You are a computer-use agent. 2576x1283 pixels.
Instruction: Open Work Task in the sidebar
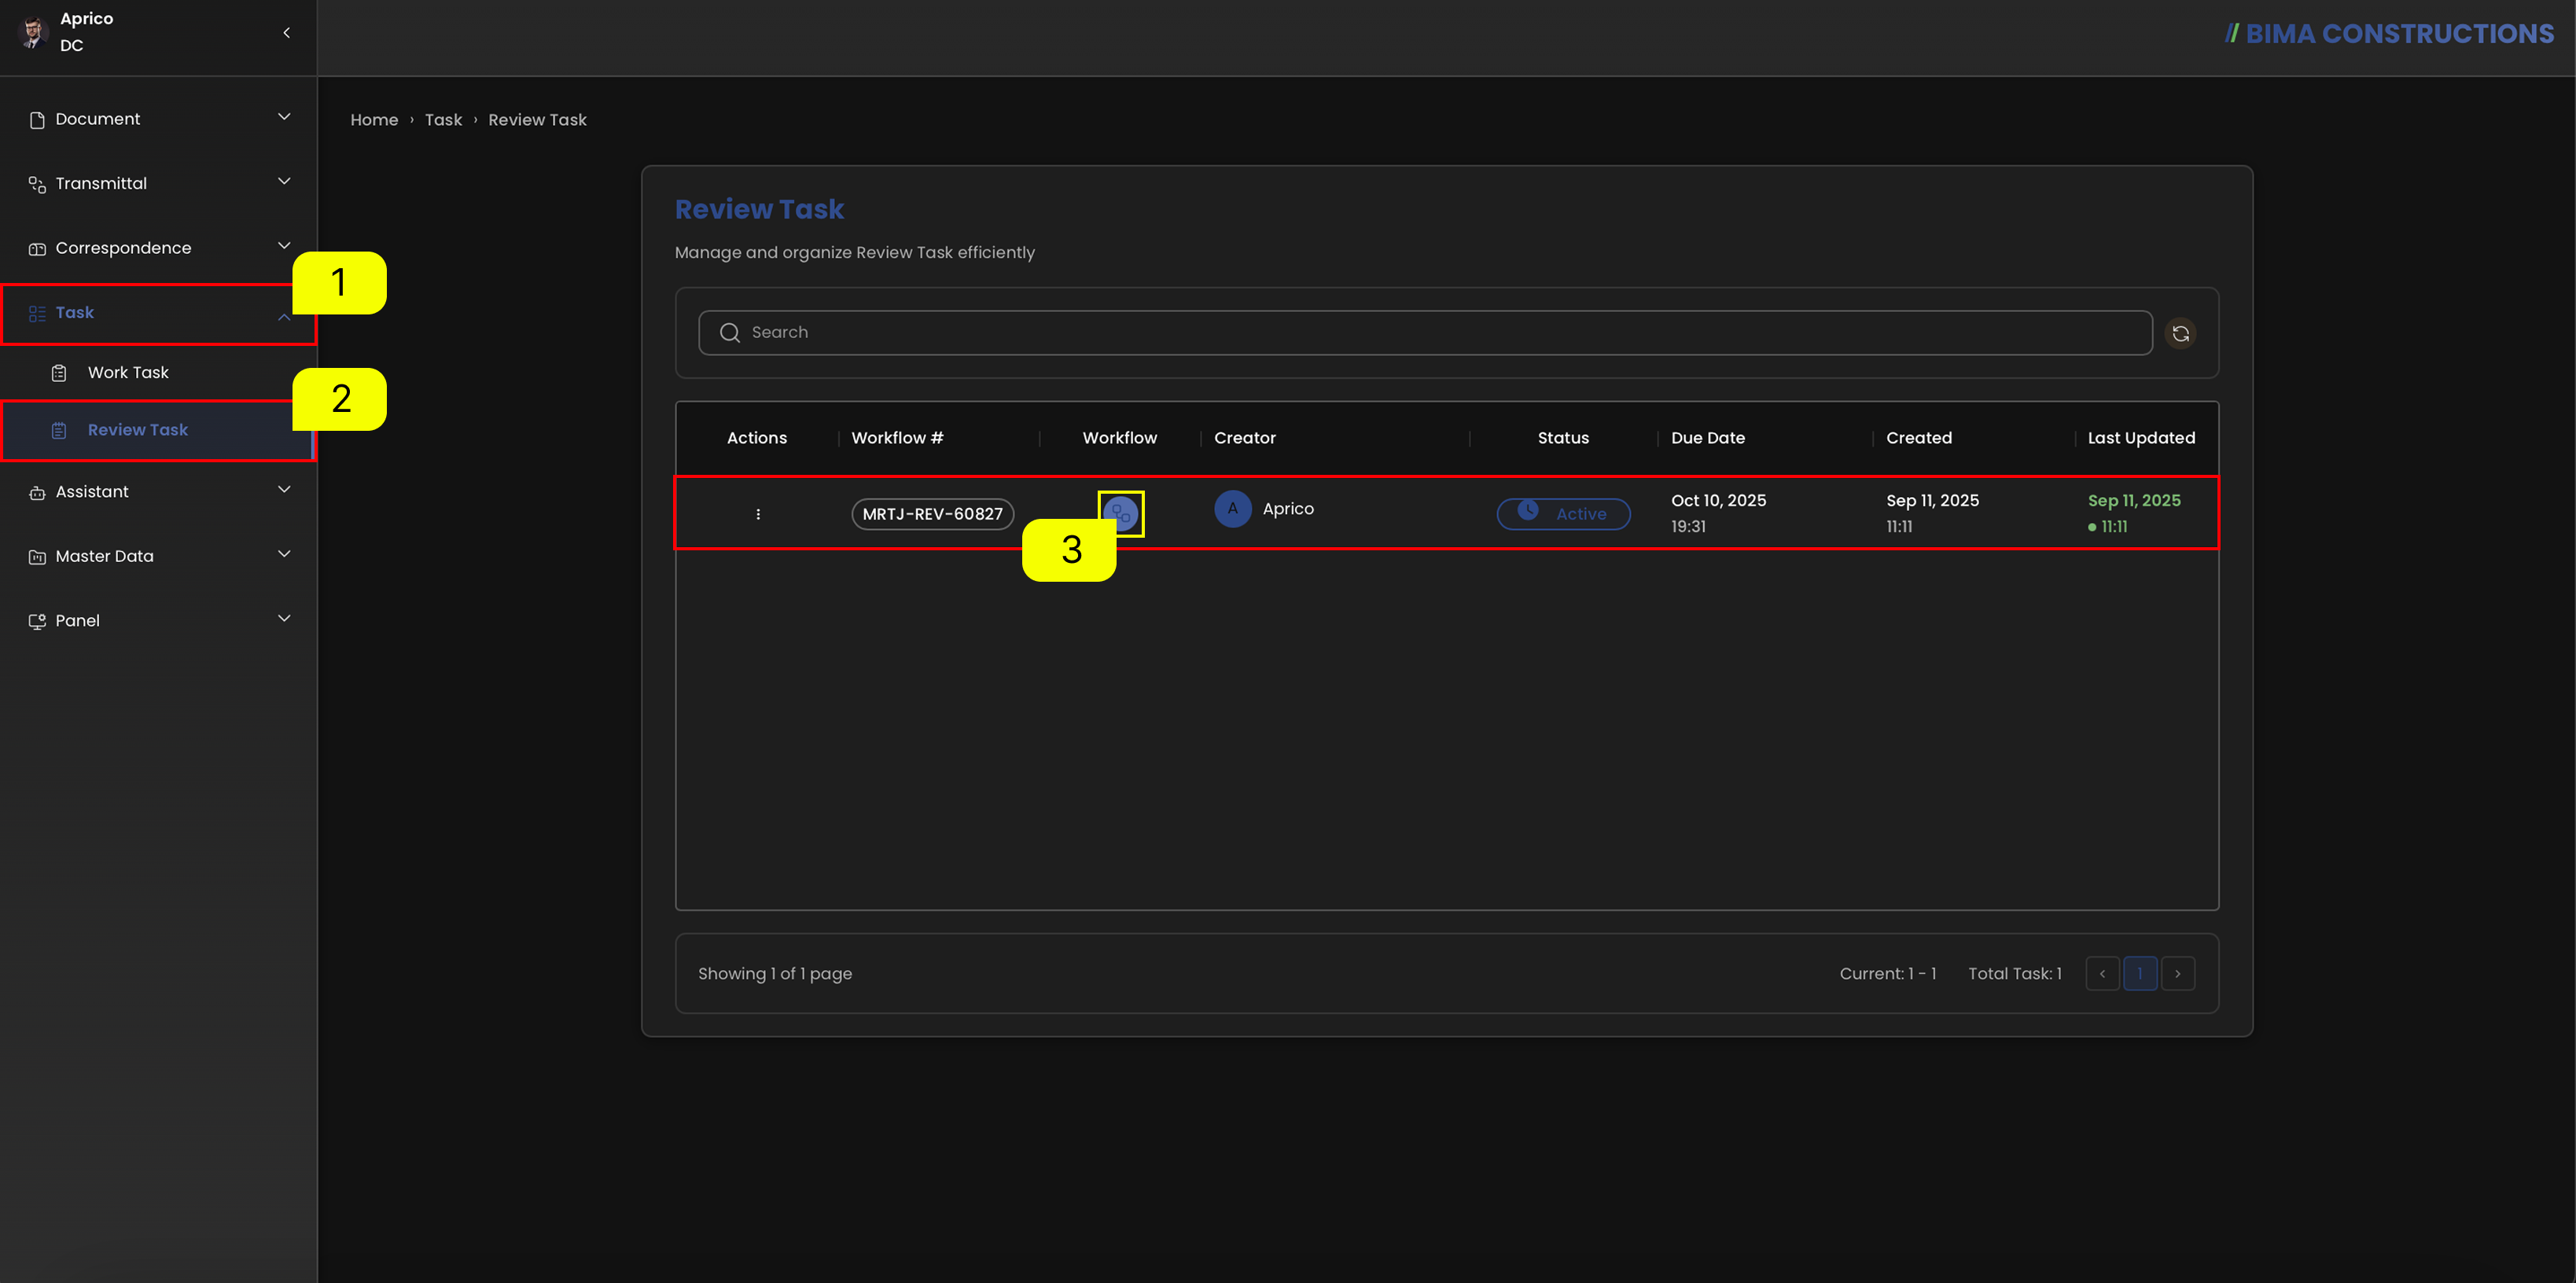(158, 373)
